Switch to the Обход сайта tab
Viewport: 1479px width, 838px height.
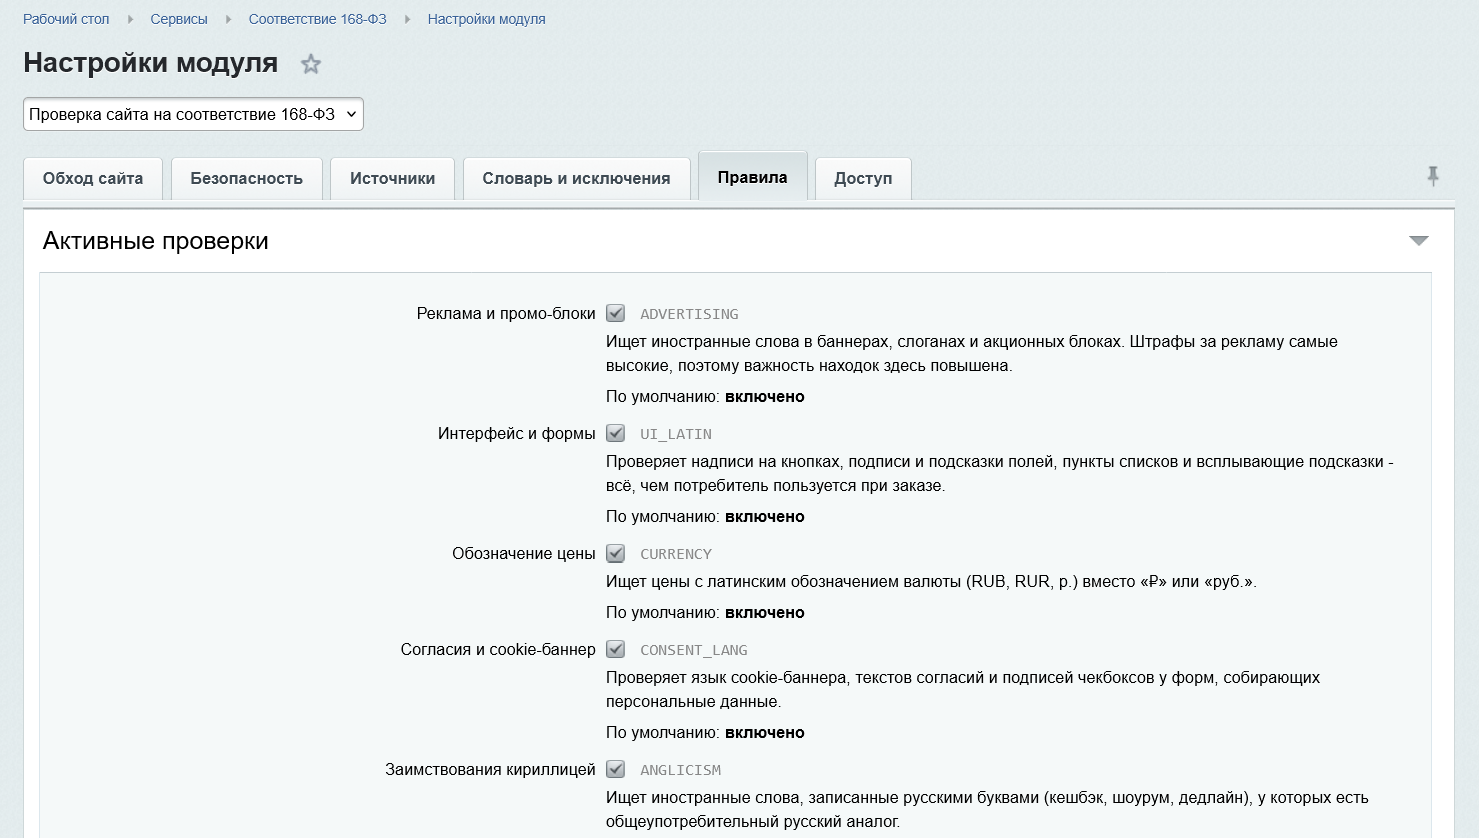[93, 179]
